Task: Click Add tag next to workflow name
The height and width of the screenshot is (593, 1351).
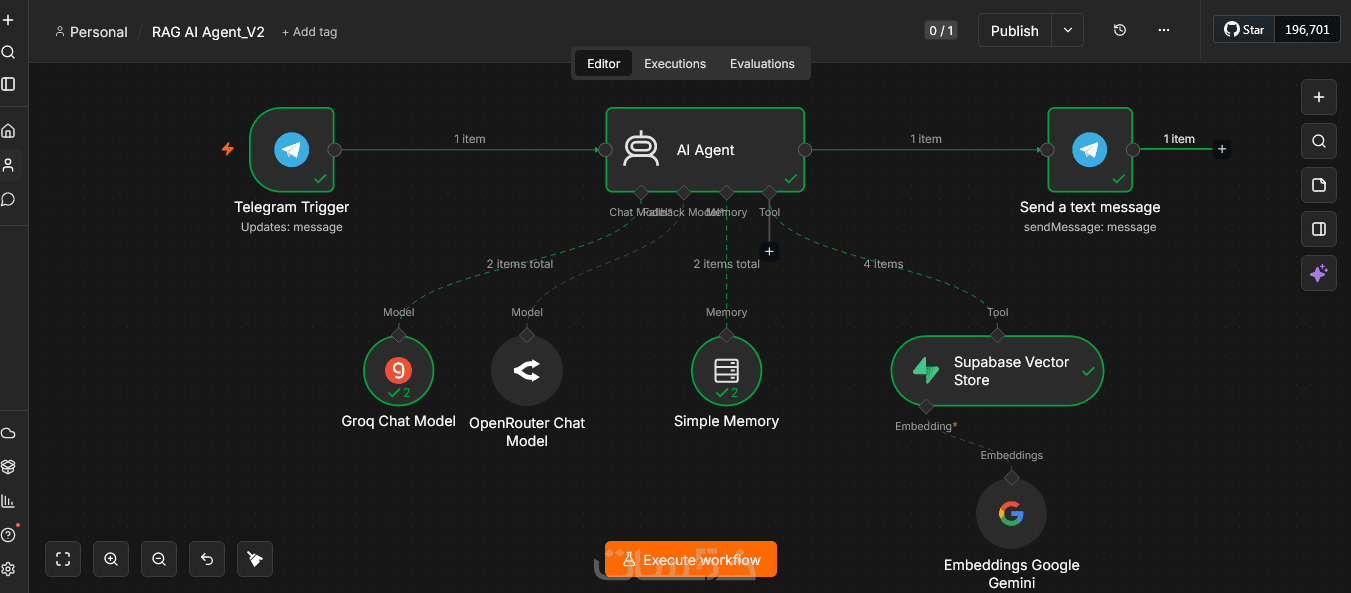Action: click(310, 32)
